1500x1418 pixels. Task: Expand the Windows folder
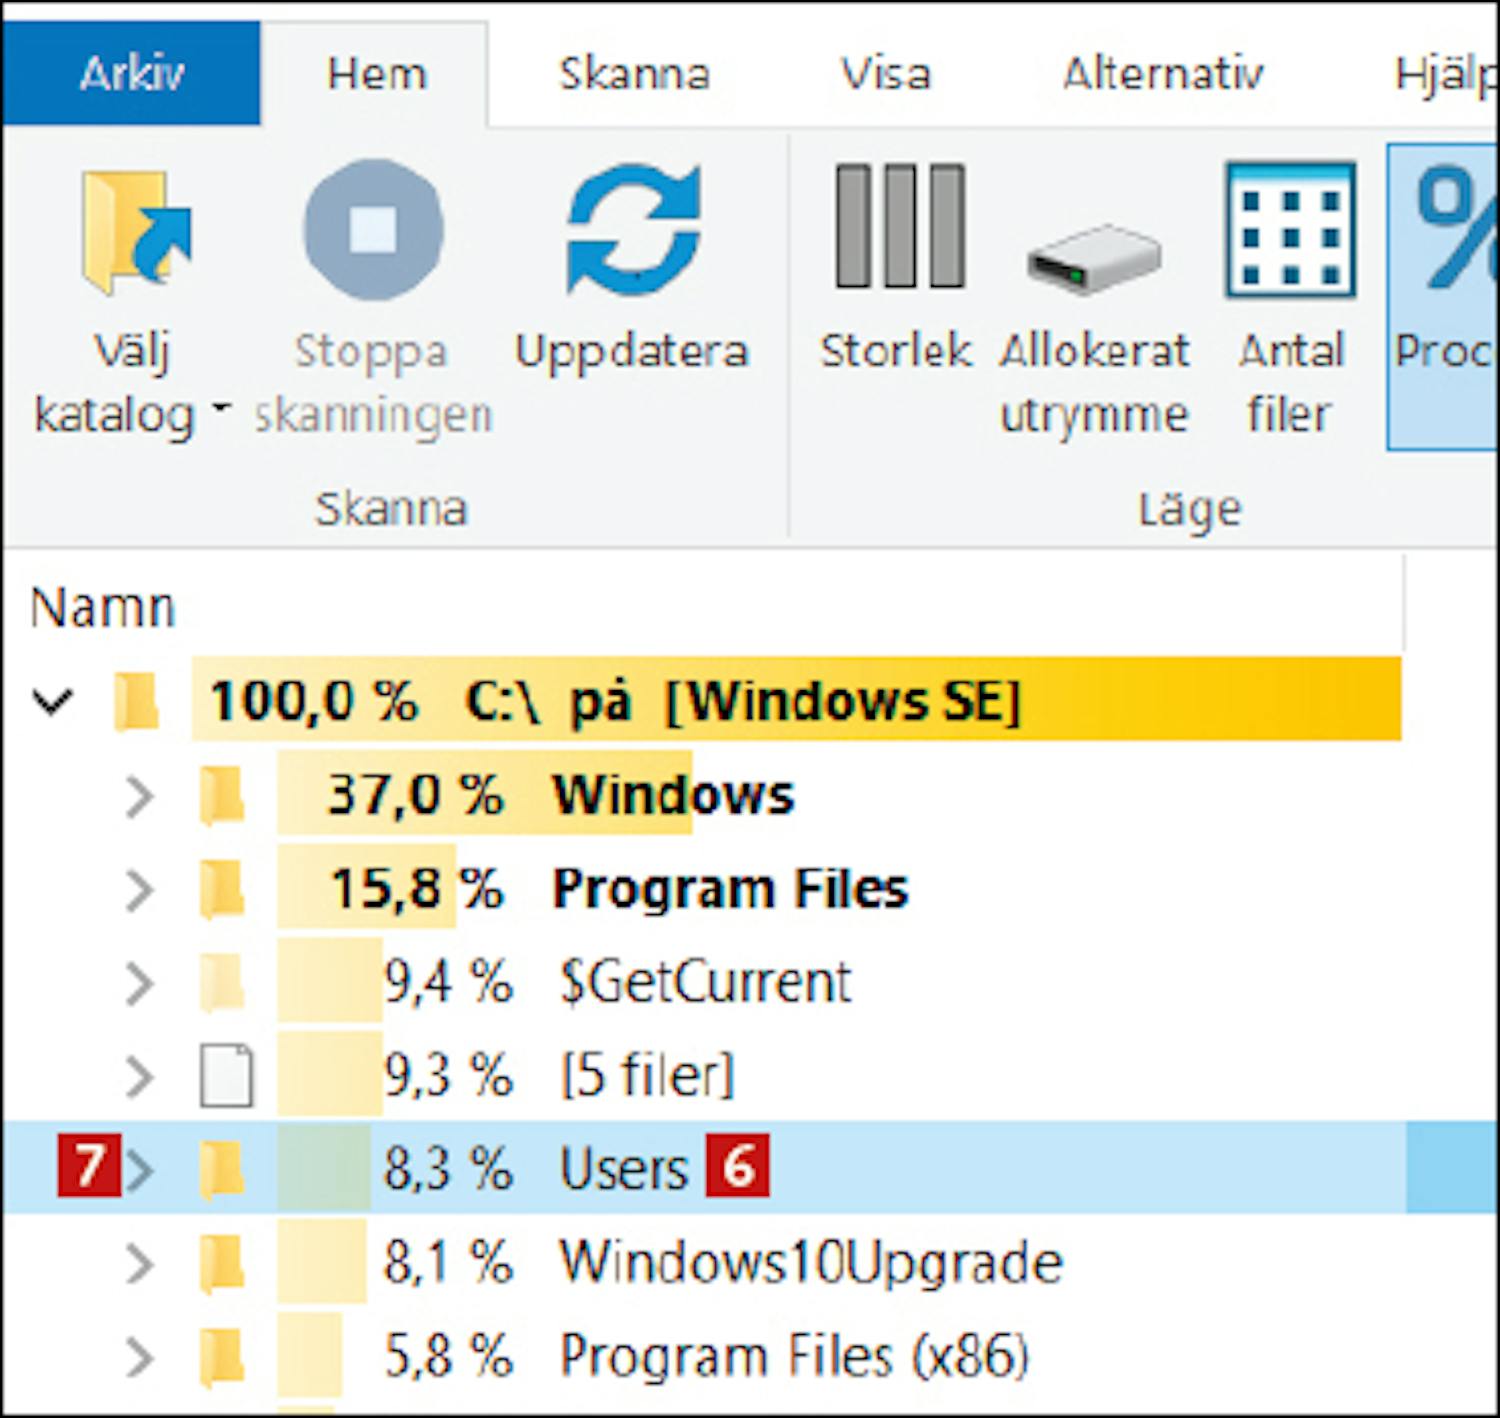140,797
